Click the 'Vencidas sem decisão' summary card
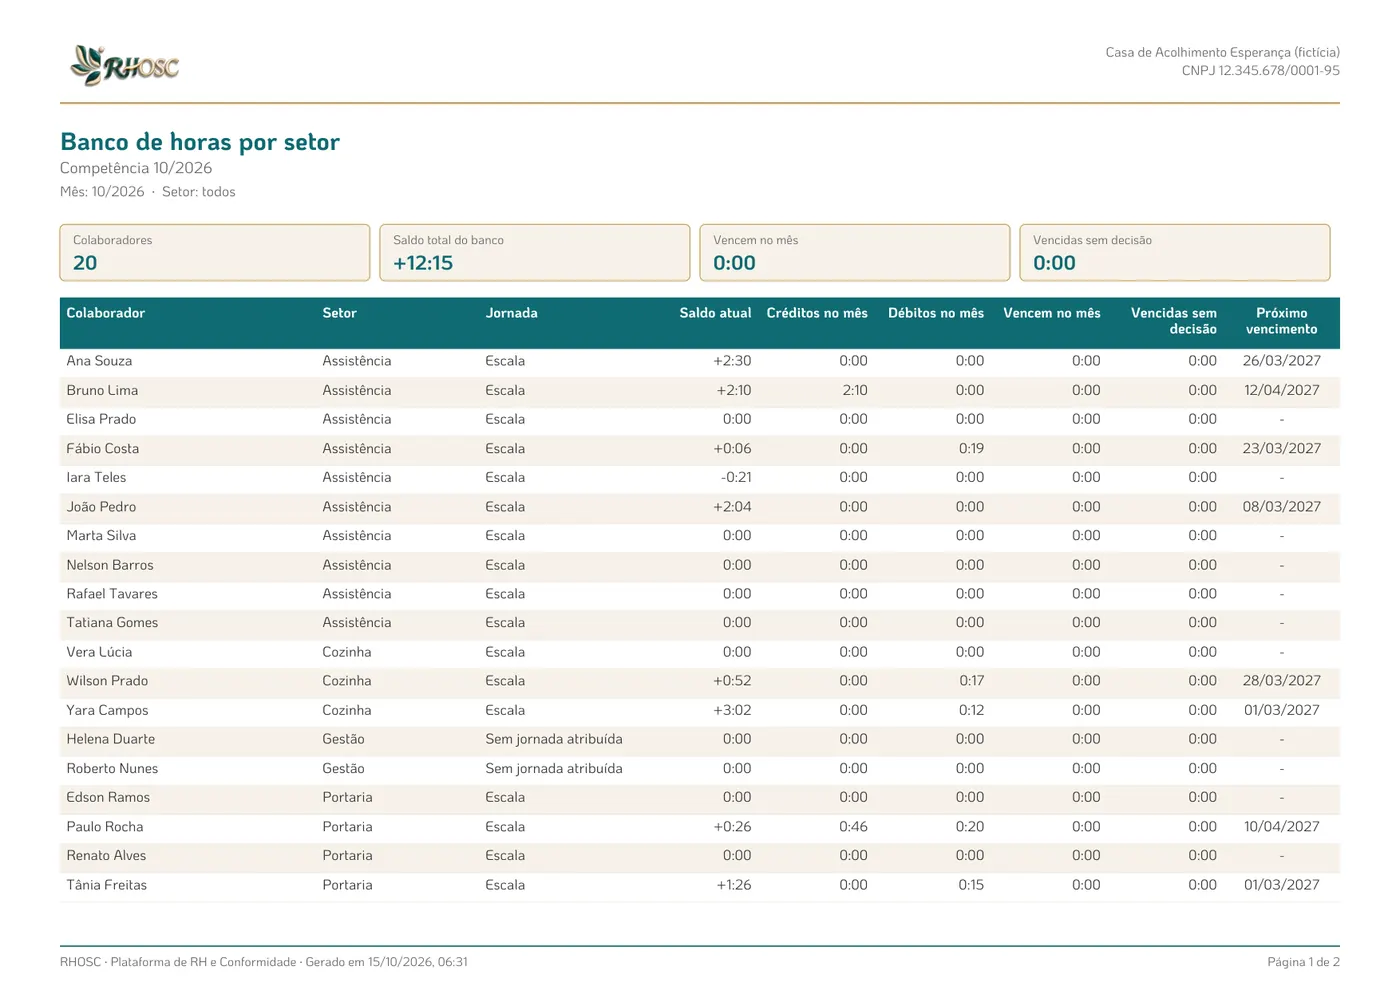 (x=1175, y=252)
